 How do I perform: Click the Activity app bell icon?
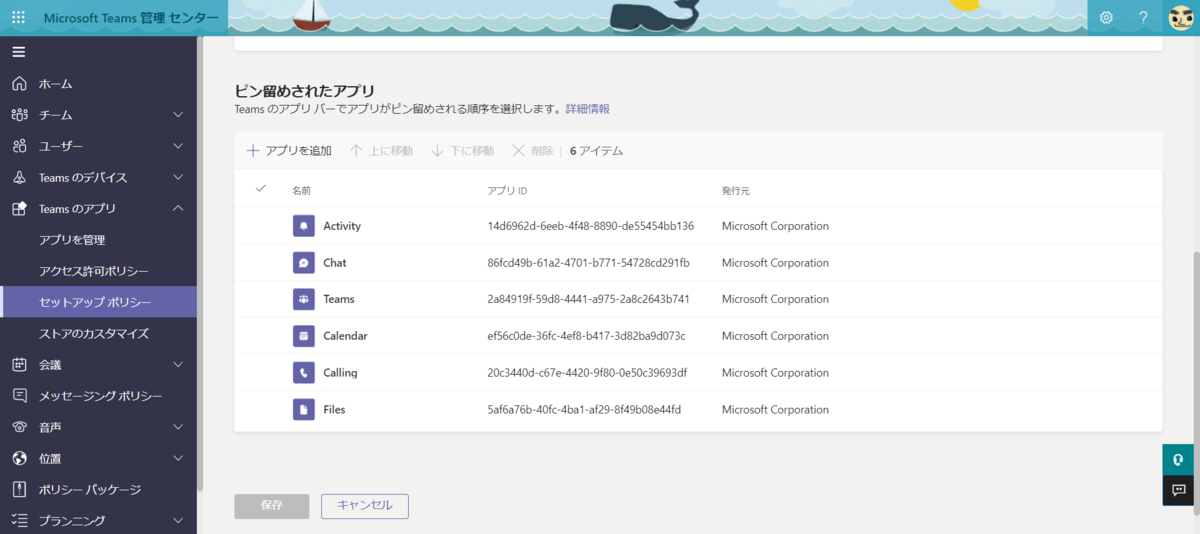(x=303, y=226)
